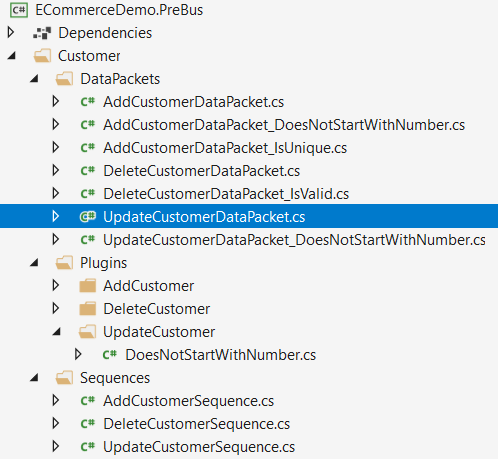Select DeleteCustomerDataPacket_IsValid.cs file
Screen dimensions: 498x459
226,194
